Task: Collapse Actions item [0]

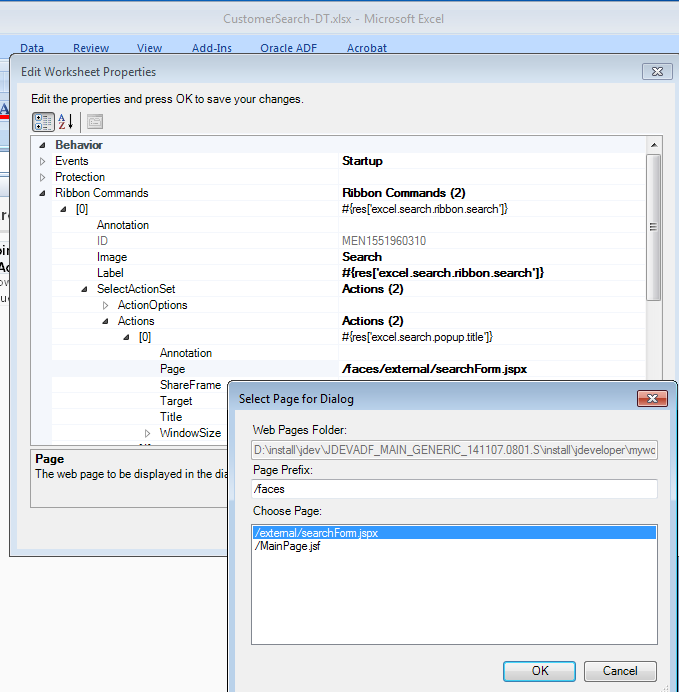Action: (x=126, y=337)
